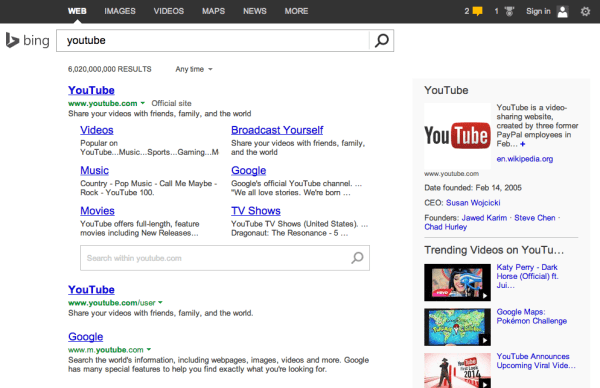Click the Trending Videos on YouTube heading

pos(494,250)
